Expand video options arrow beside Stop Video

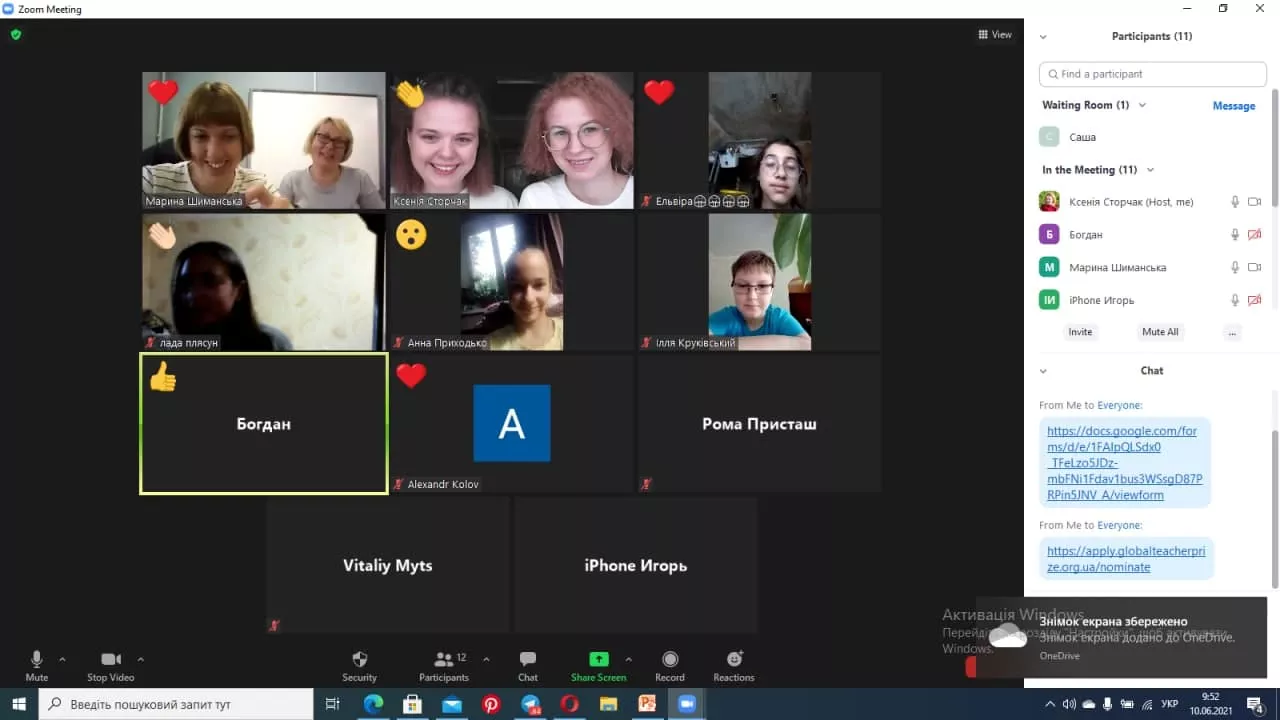tap(140, 659)
